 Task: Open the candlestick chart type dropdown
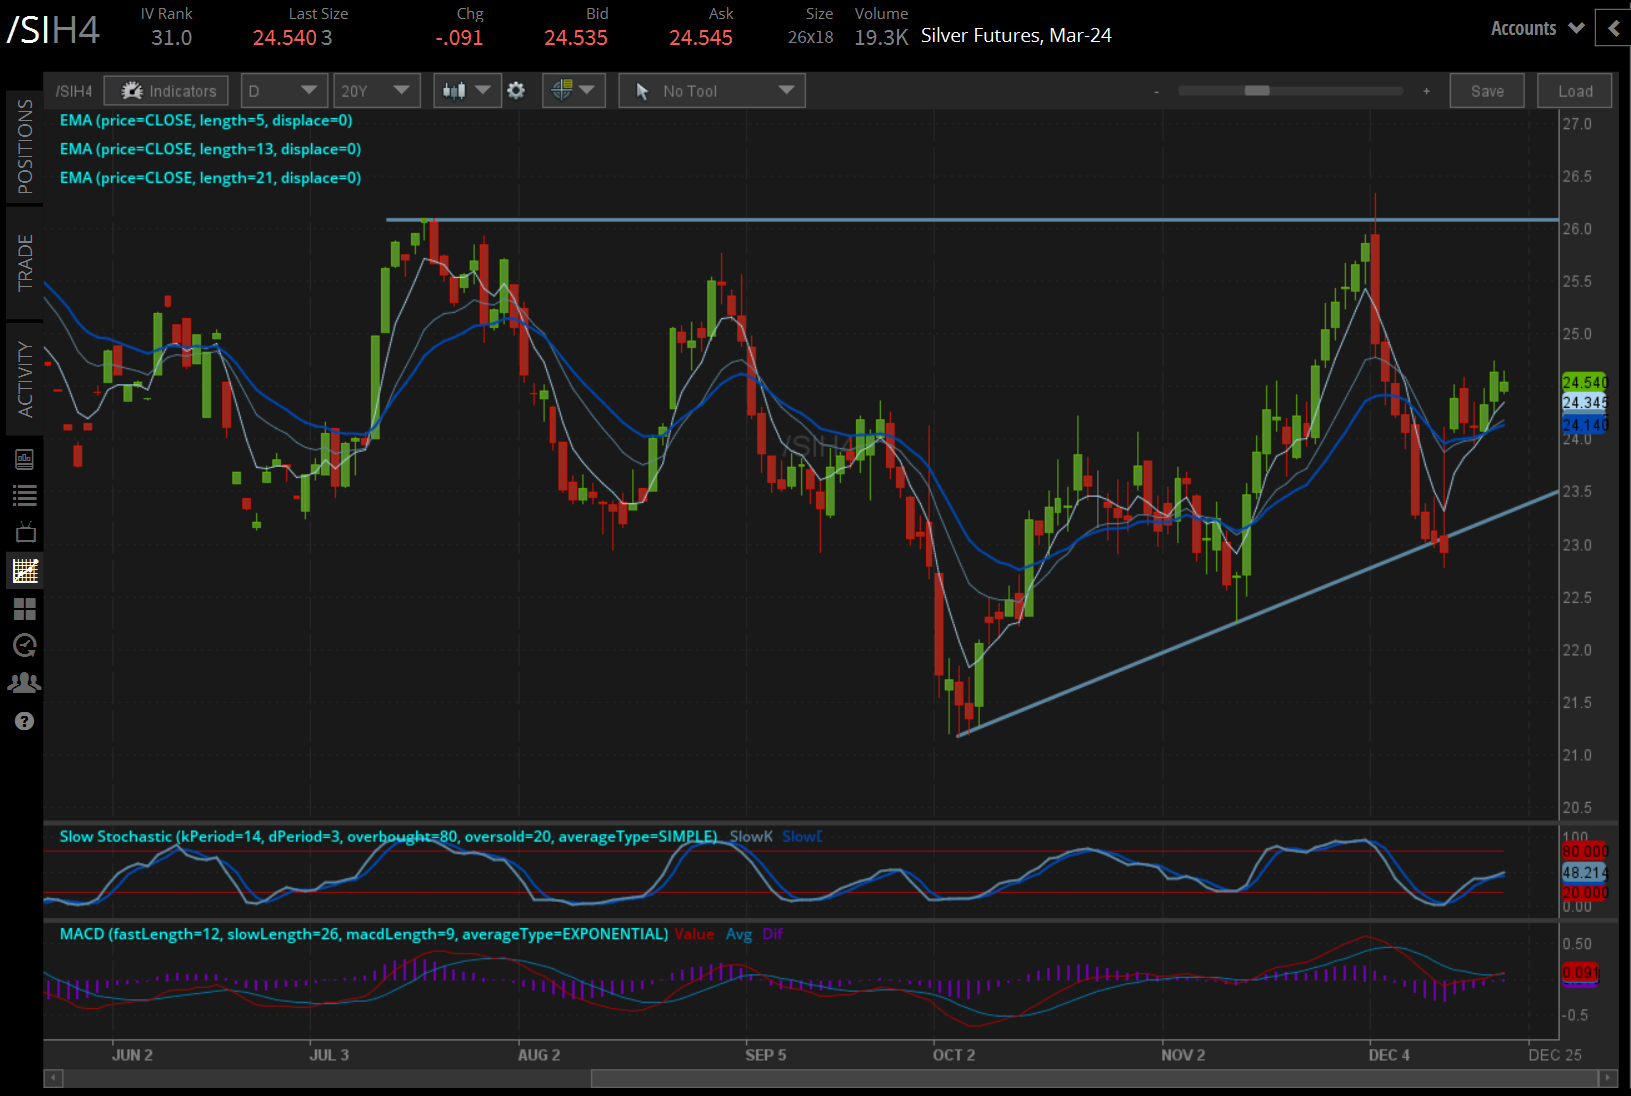[466, 91]
